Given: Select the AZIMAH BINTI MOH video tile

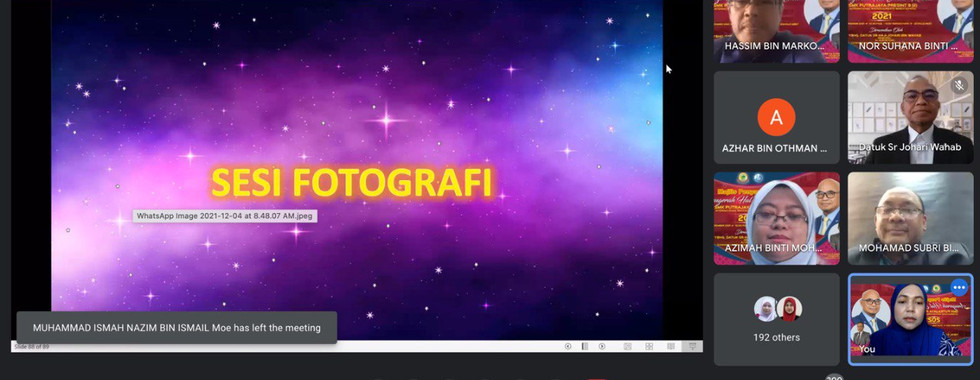Looking at the screenshot, I should click(776, 218).
